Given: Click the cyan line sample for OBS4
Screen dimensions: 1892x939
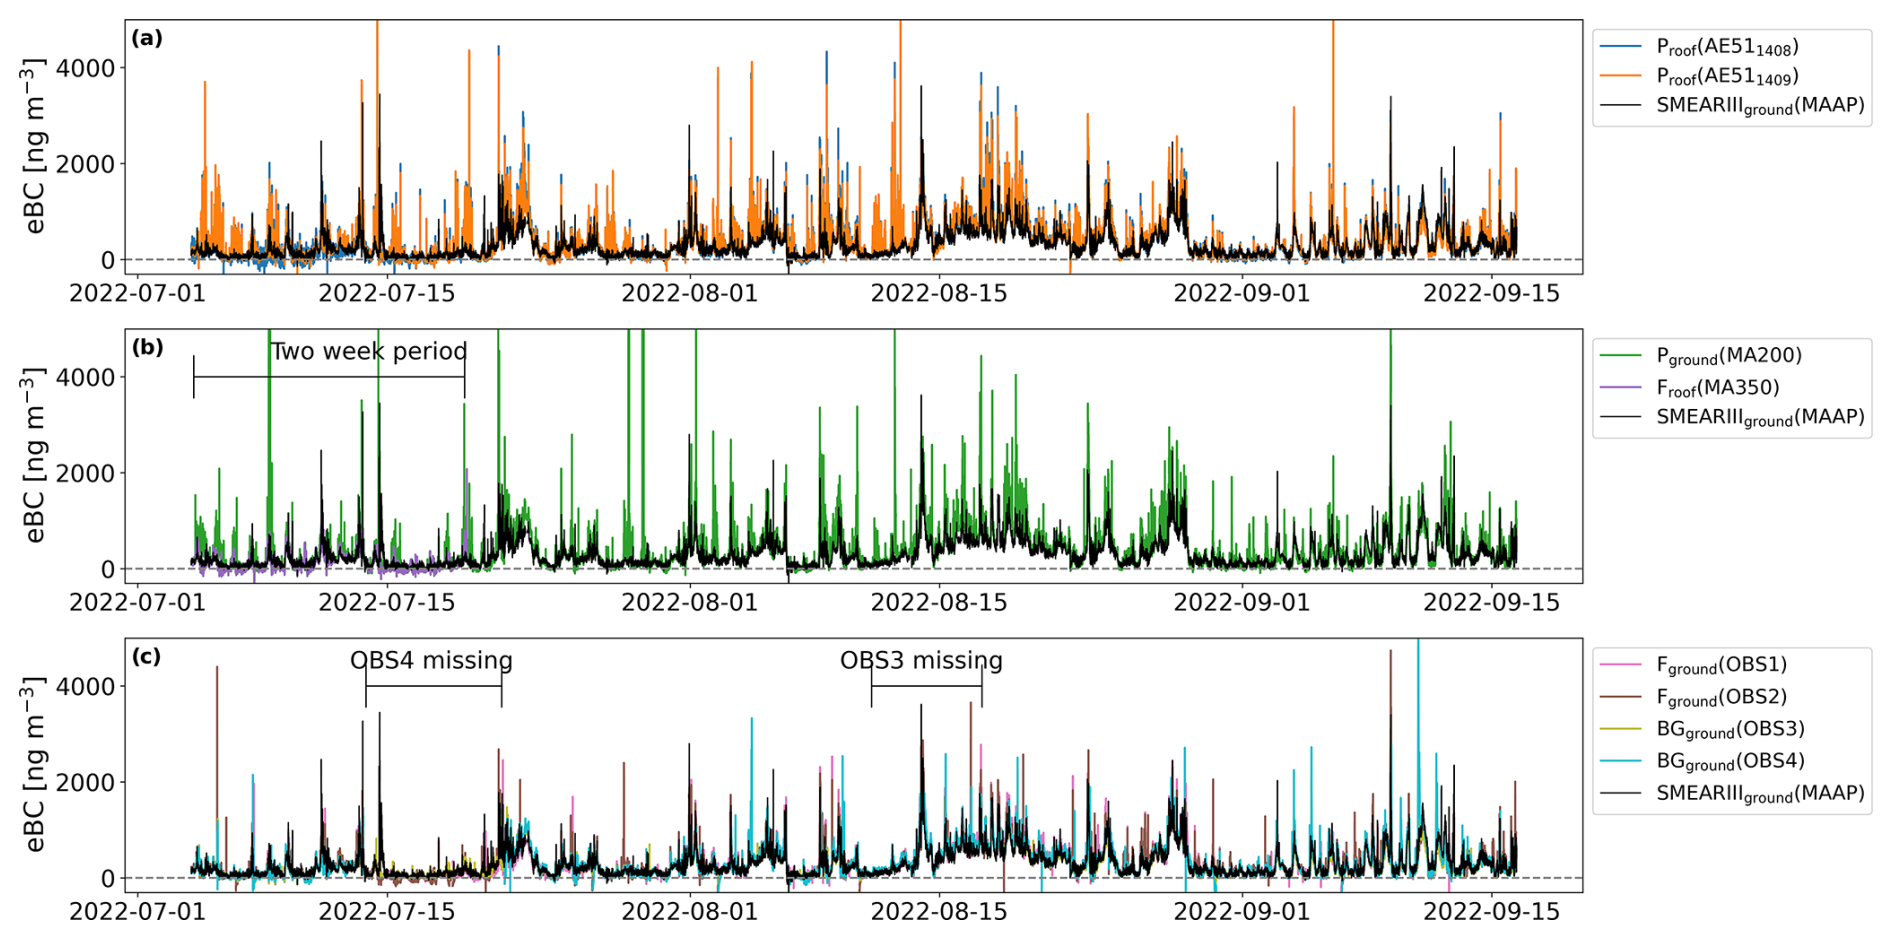Looking at the screenshot, I should [1621, 760].
